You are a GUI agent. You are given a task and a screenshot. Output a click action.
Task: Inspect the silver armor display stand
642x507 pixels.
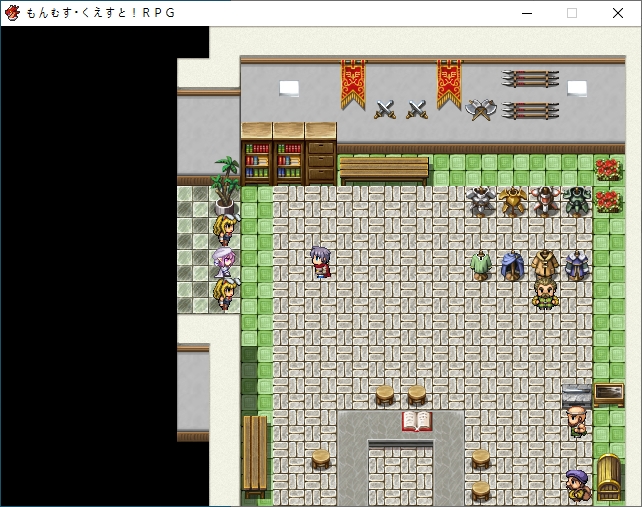pos(481,201)
